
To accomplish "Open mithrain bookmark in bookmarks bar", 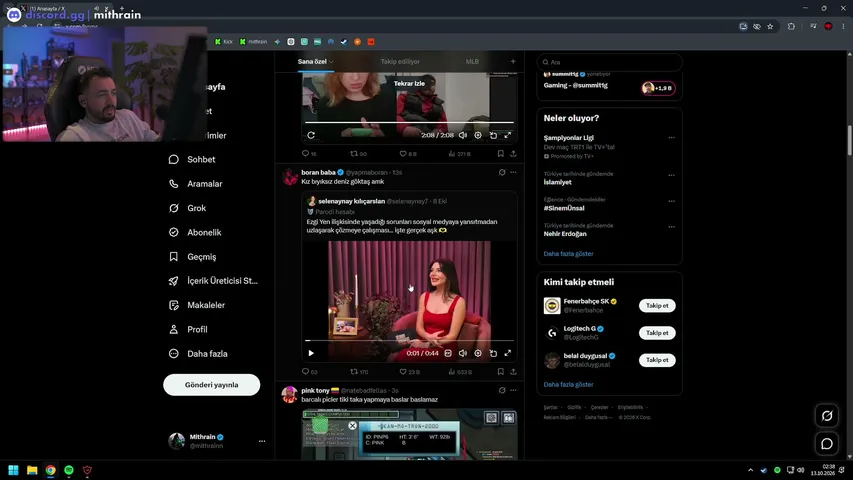I will pyautogui.click(x=254, y=41).
